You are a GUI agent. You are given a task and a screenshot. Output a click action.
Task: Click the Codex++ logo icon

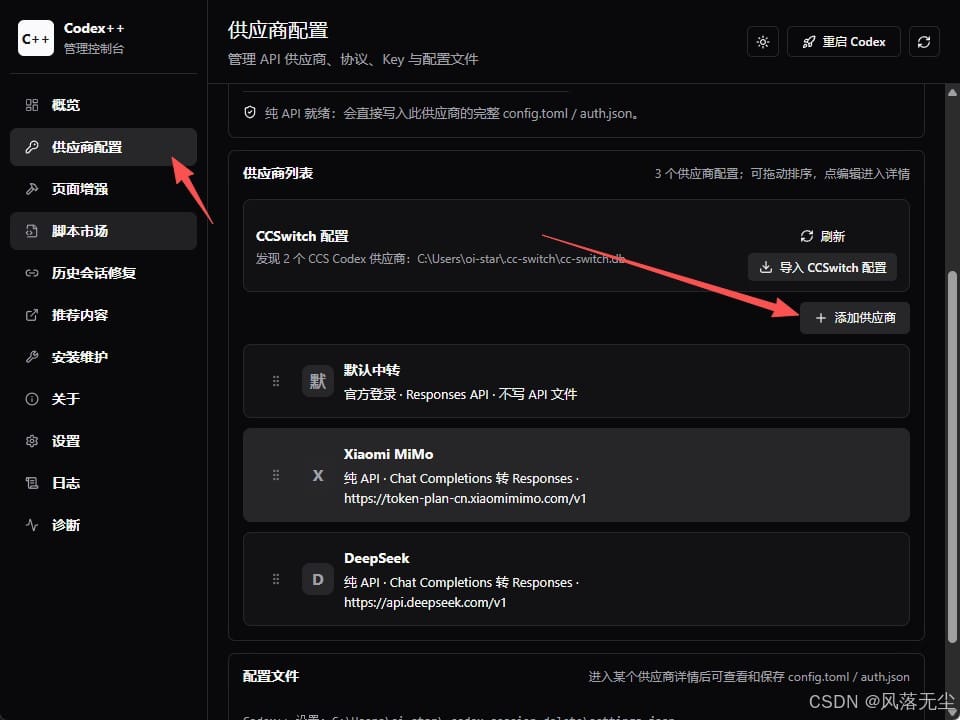pyautogui.click(x=36, y=38)
